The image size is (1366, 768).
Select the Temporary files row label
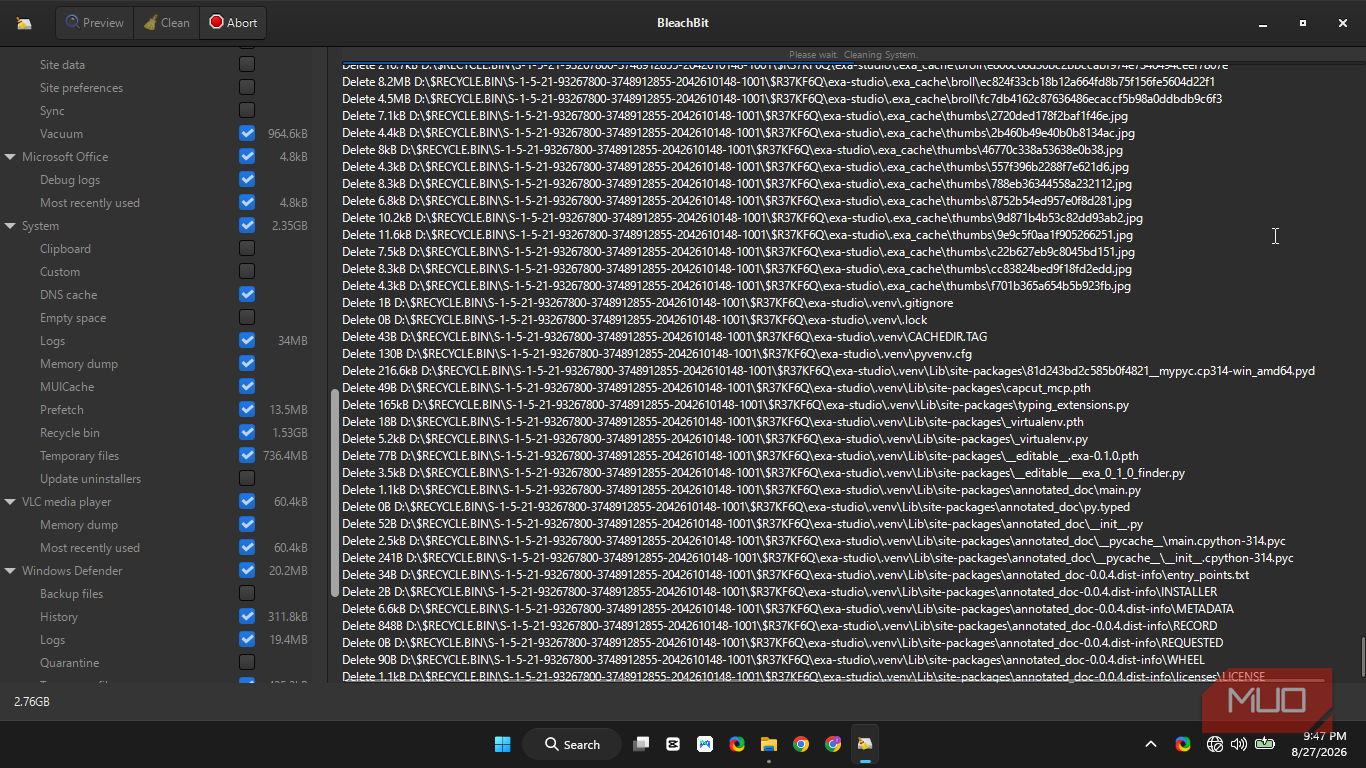coord(79,456)
